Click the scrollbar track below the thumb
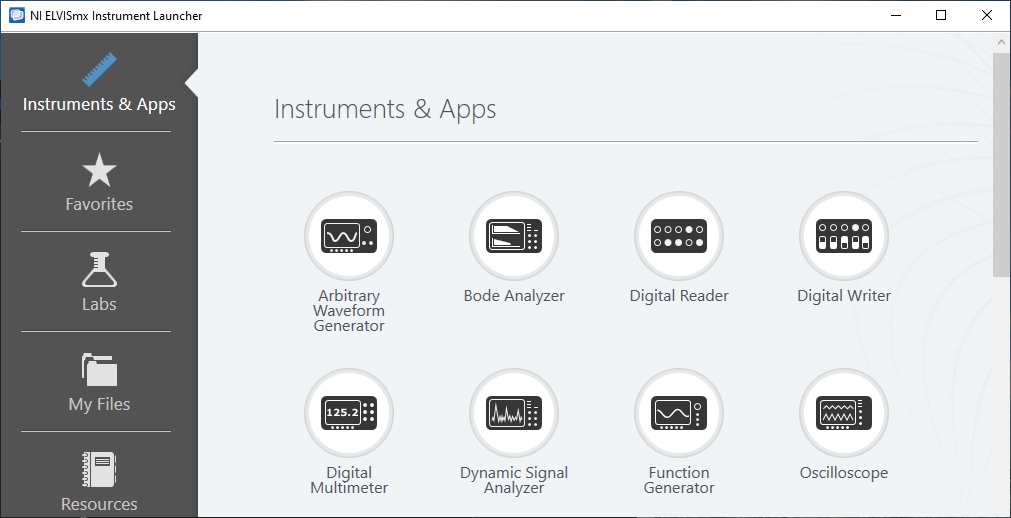 click(1001, 400)
